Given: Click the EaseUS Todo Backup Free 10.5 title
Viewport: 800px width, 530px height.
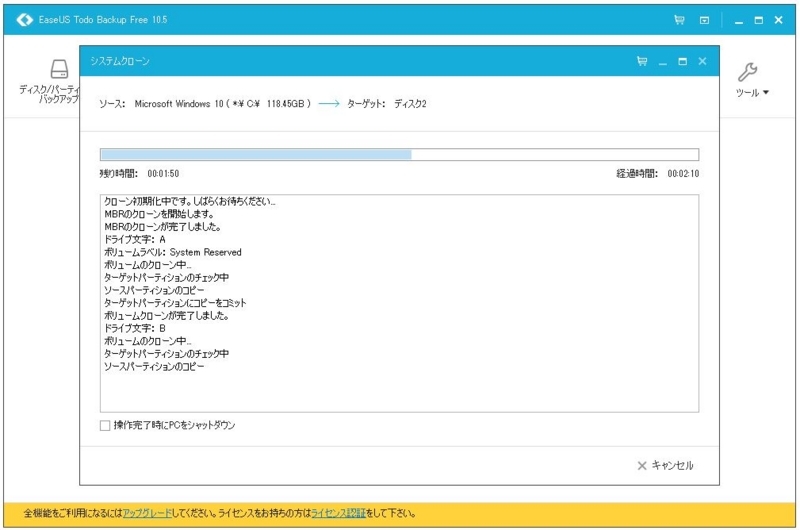Looking at the screenshot, I should coord(103,19).
